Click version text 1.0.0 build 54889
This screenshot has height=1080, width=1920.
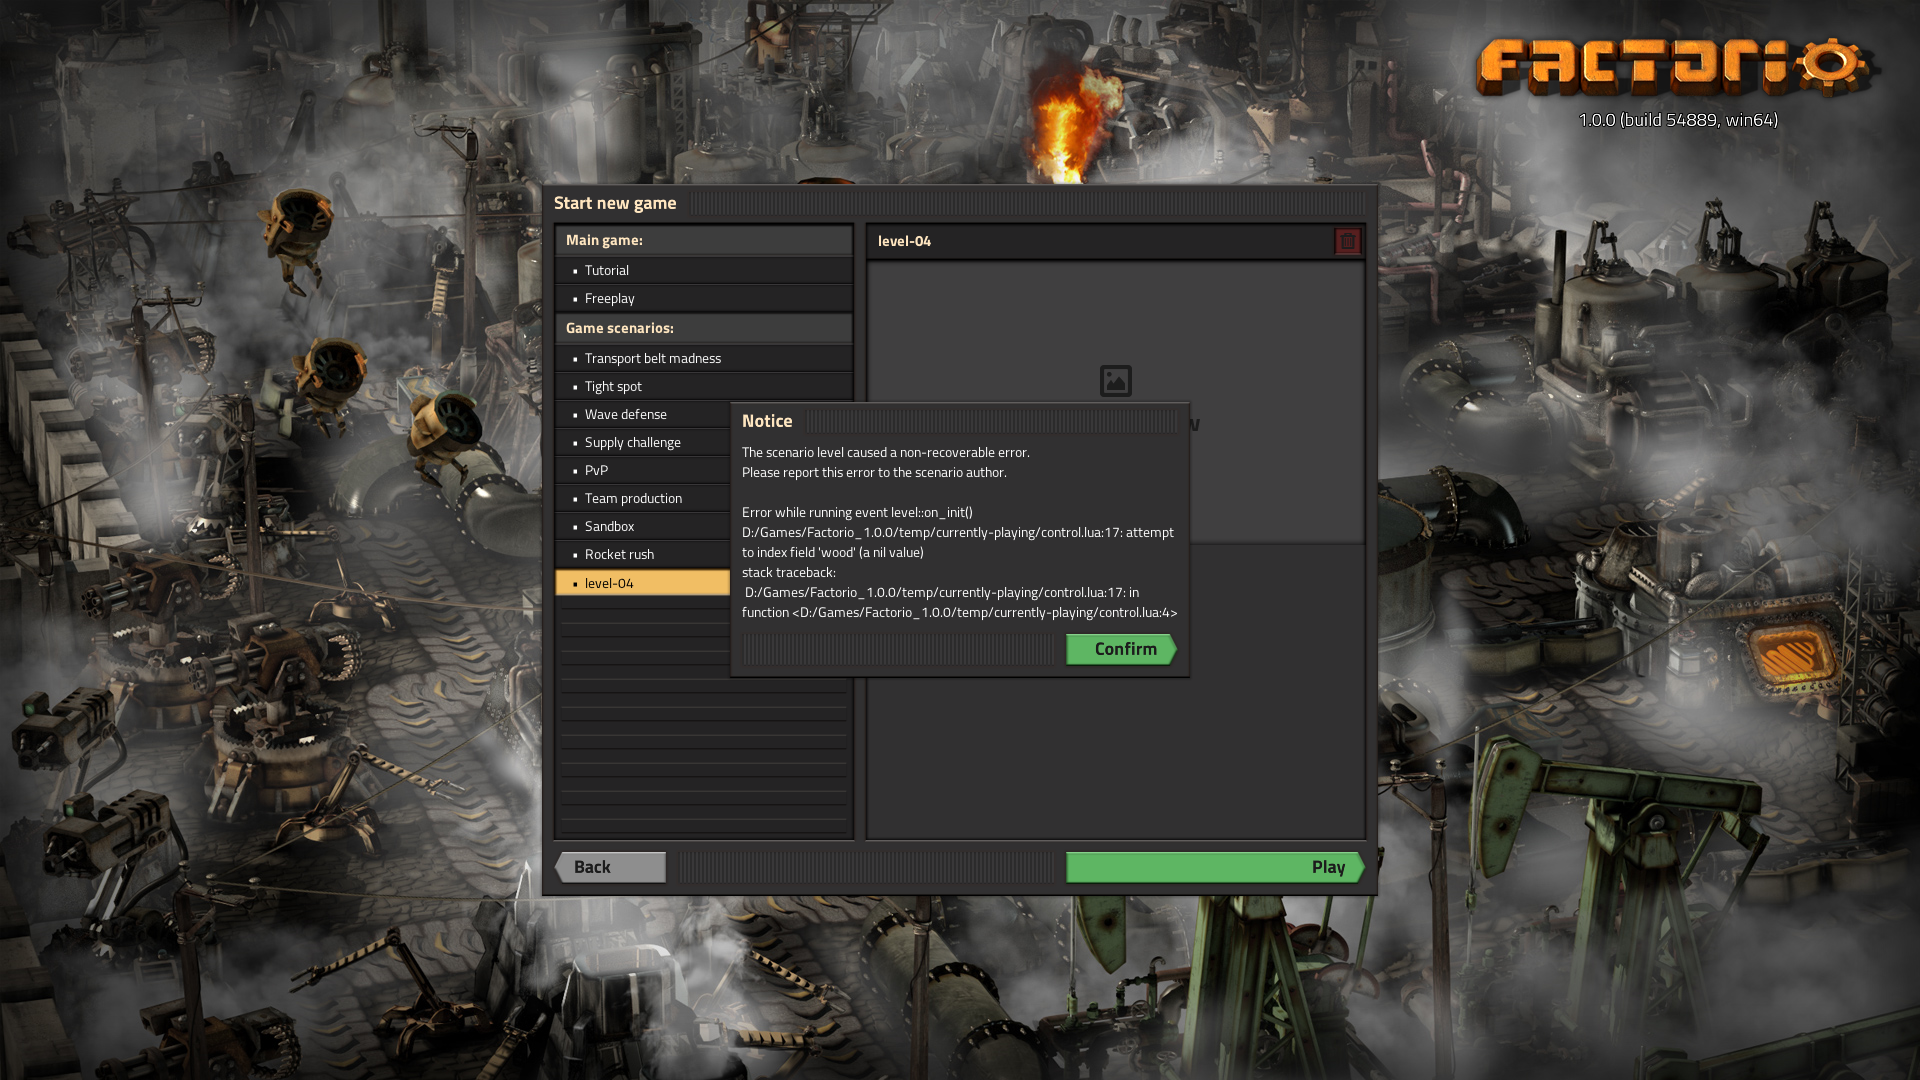click(1677, 120)
